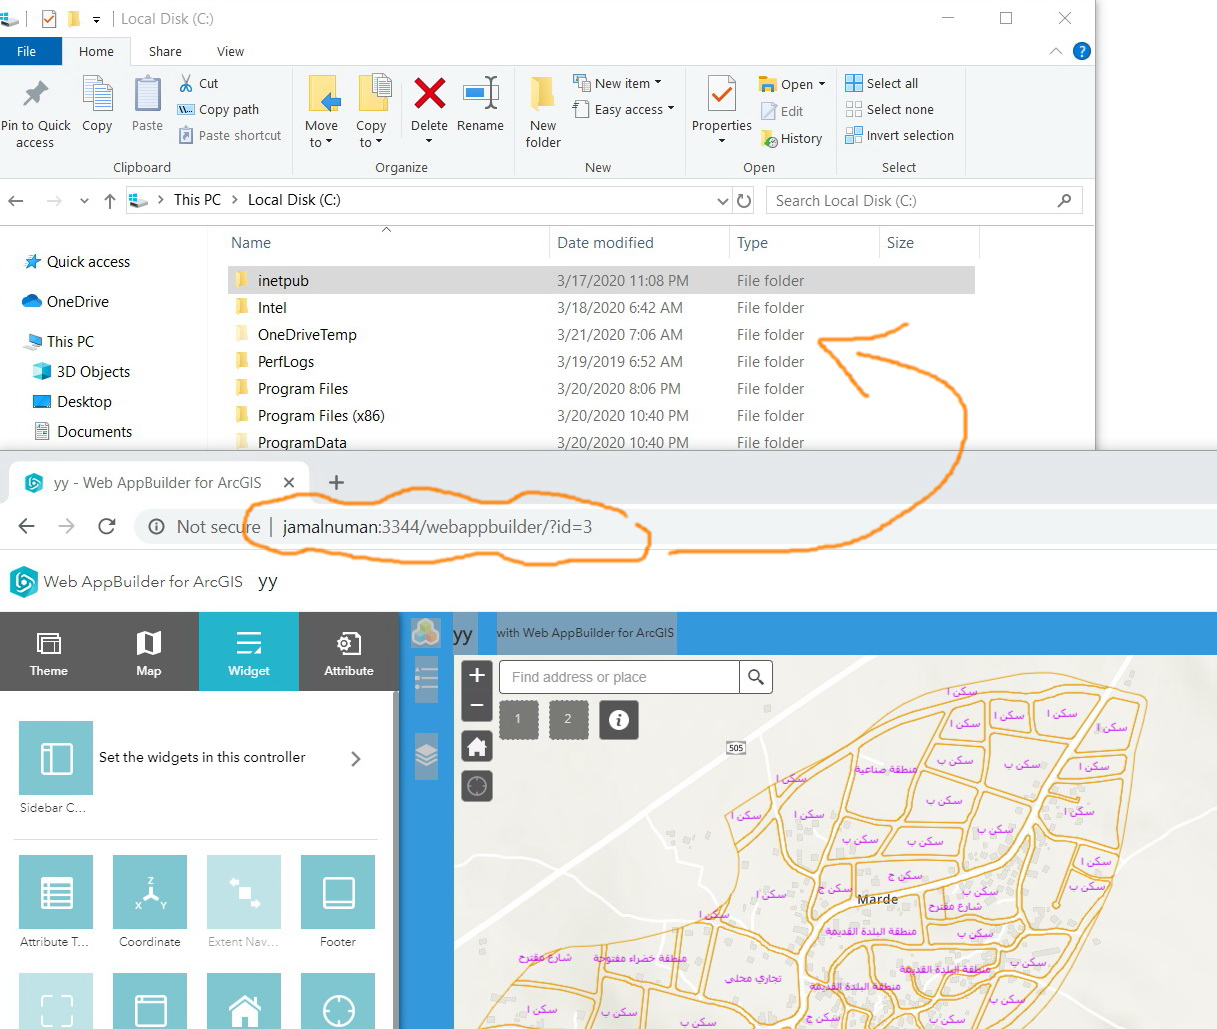Click Paste shortcut in ribbon
Viewport: 1217px width, 1029px height.
(x=229, y=135)
